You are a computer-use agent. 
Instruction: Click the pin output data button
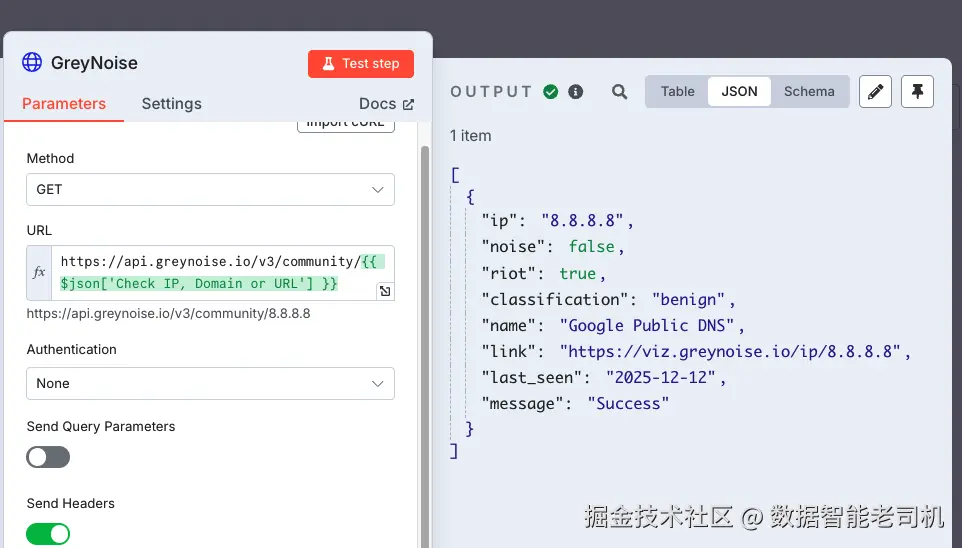pyautogui.click(x=917, y=91)
